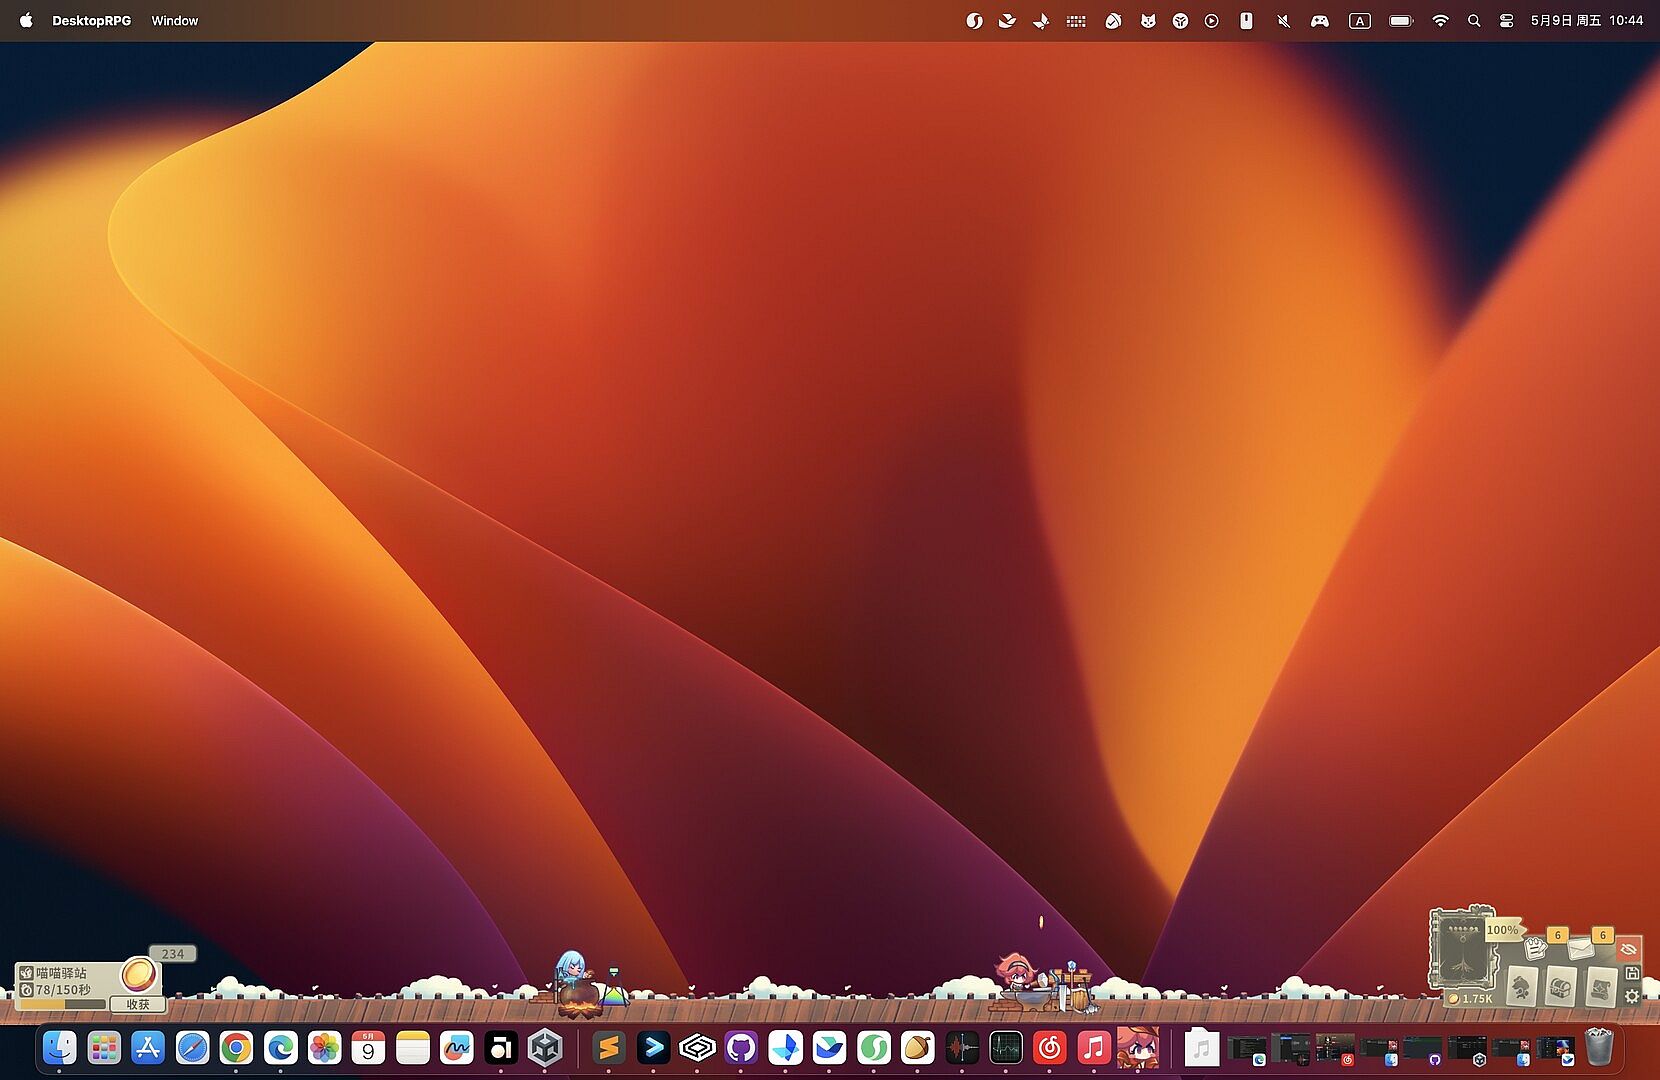The width and height of the screenshot is (1660, 1080).
Task: Open the DesktopRPG application menu
Action: 91,21
